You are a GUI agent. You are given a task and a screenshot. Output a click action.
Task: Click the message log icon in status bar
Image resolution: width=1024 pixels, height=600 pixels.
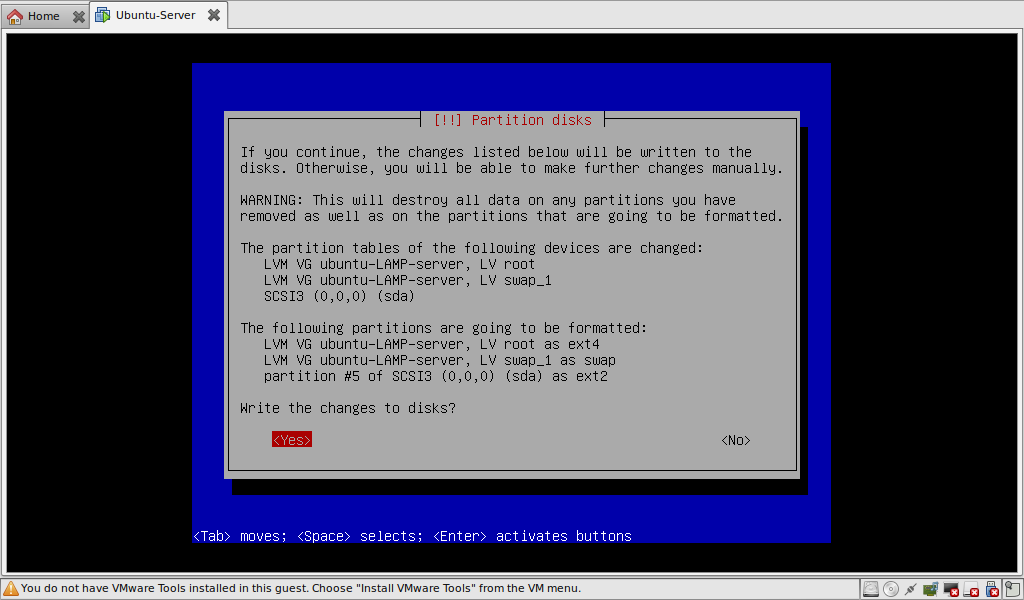pyautogui.click(x=1012, y=589)
